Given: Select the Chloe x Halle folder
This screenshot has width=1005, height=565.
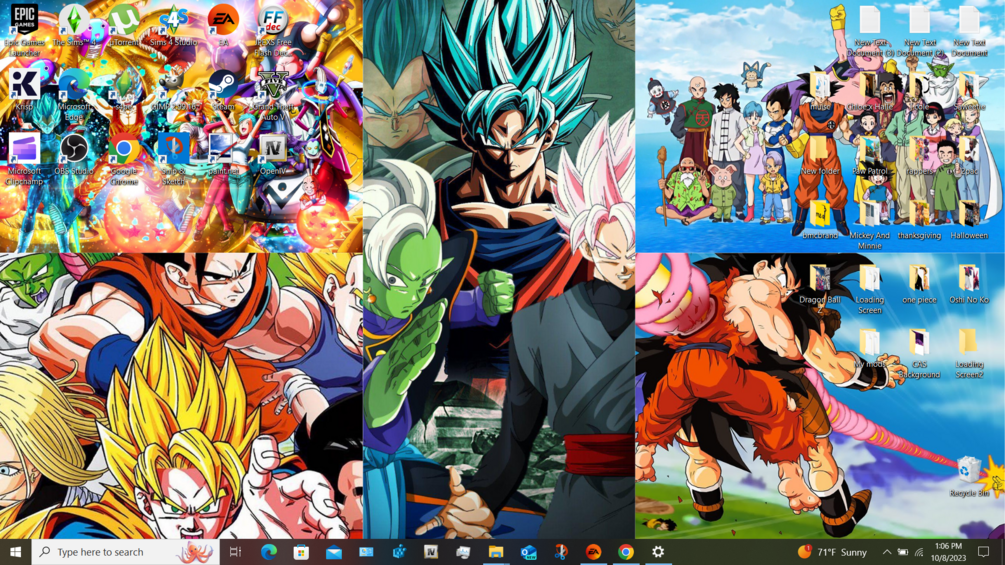Looking at the screenshot, I should [870, 91].
